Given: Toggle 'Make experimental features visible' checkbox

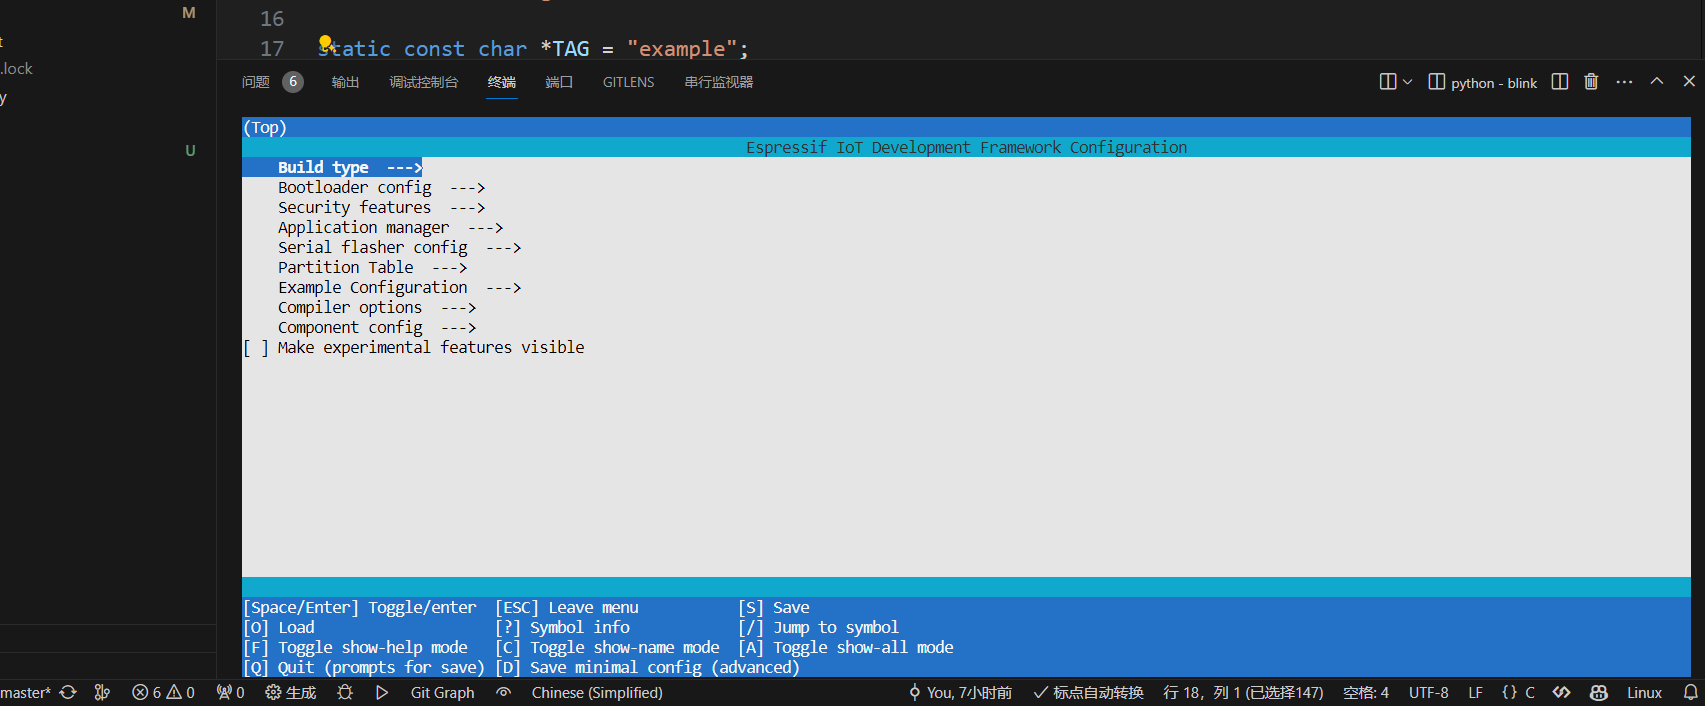Looking at the screenshot, I should pos(256,348).
